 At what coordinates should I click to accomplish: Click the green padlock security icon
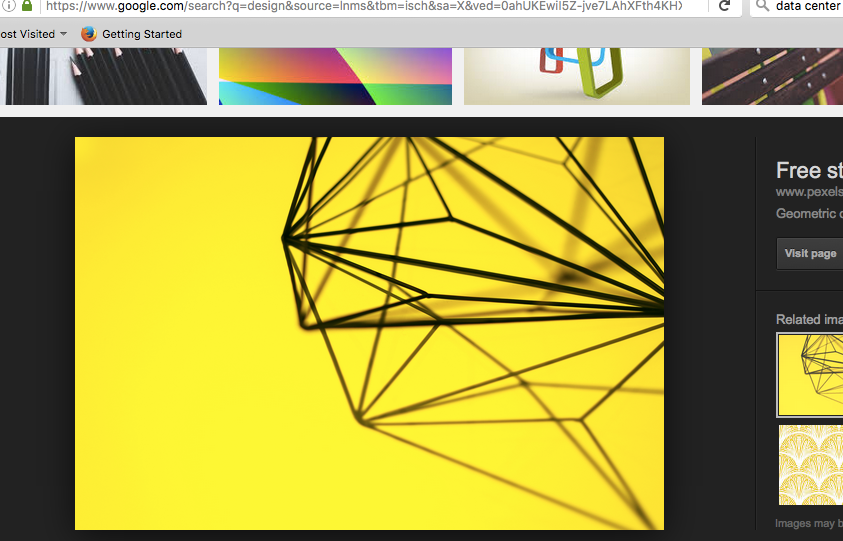[x=27, y=6]
